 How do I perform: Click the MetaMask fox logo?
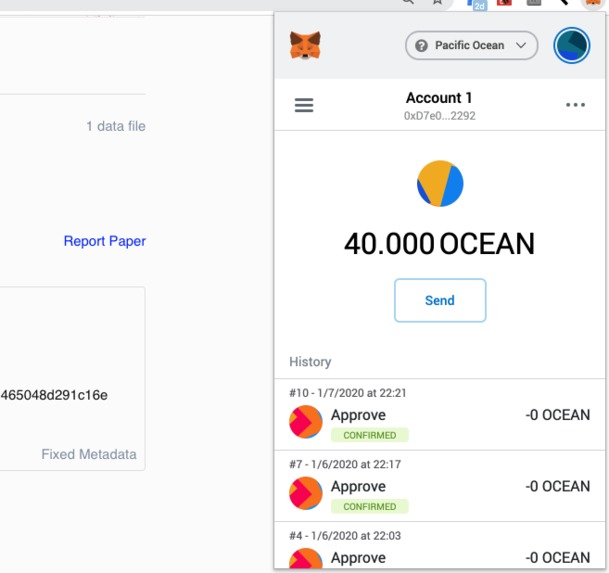pos(305,46)
